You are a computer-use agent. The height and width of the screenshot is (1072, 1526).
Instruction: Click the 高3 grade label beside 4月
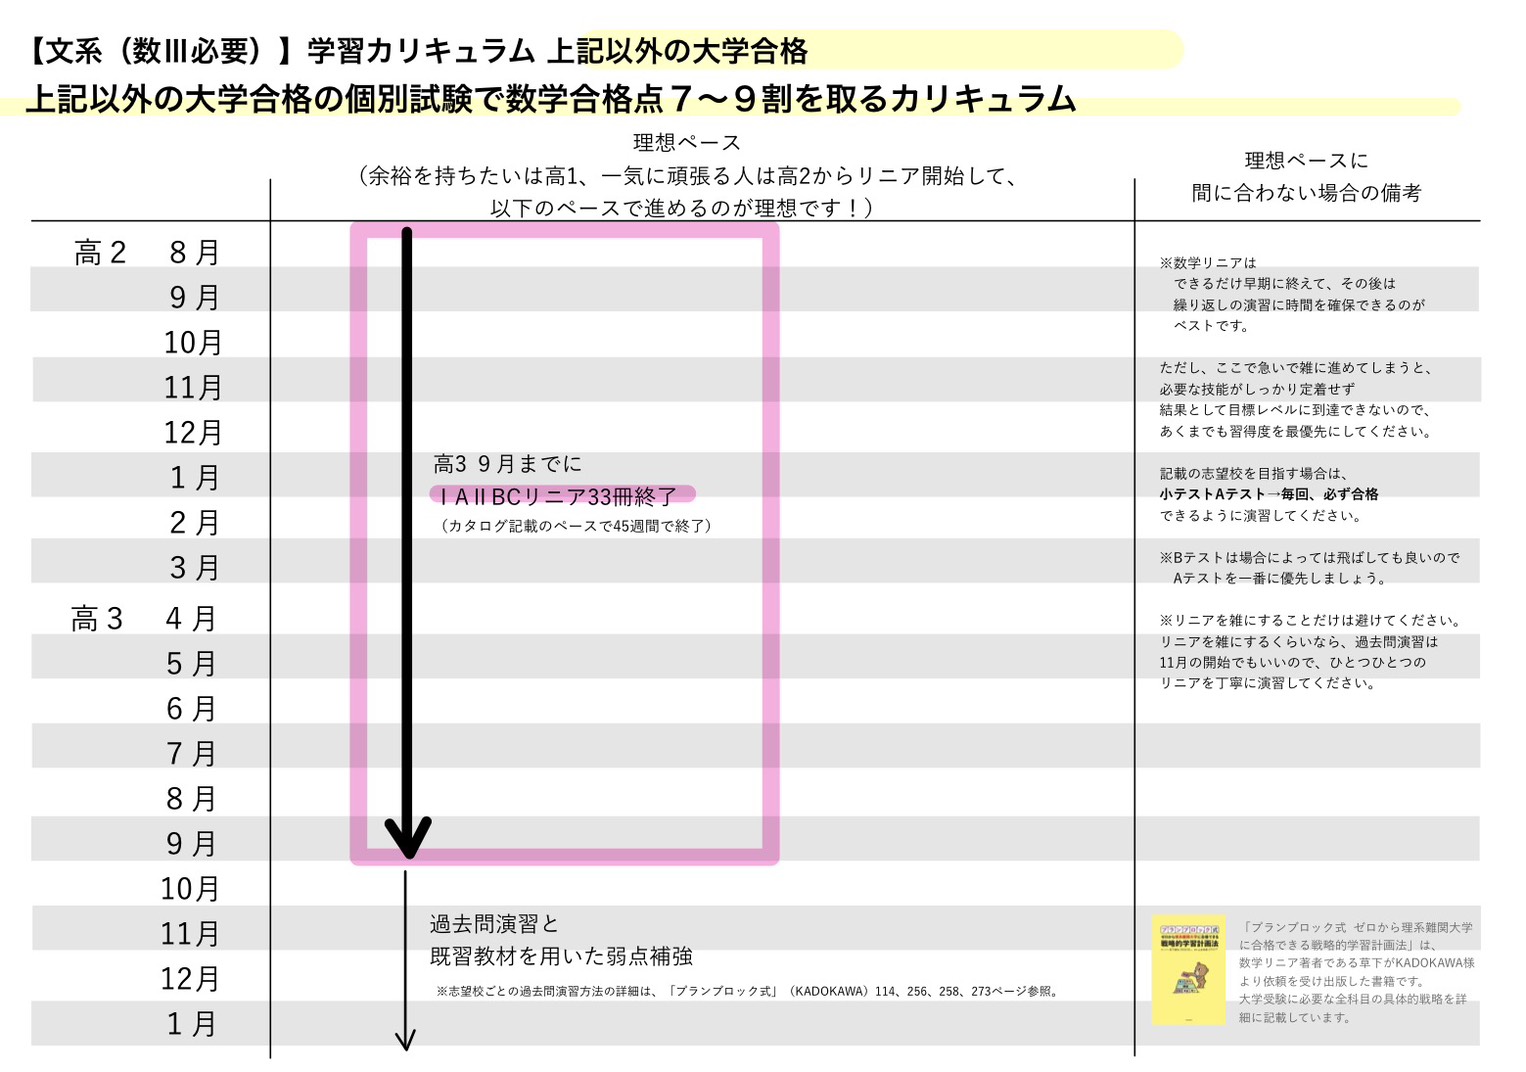pyautogui.click(x=97, y=619)
